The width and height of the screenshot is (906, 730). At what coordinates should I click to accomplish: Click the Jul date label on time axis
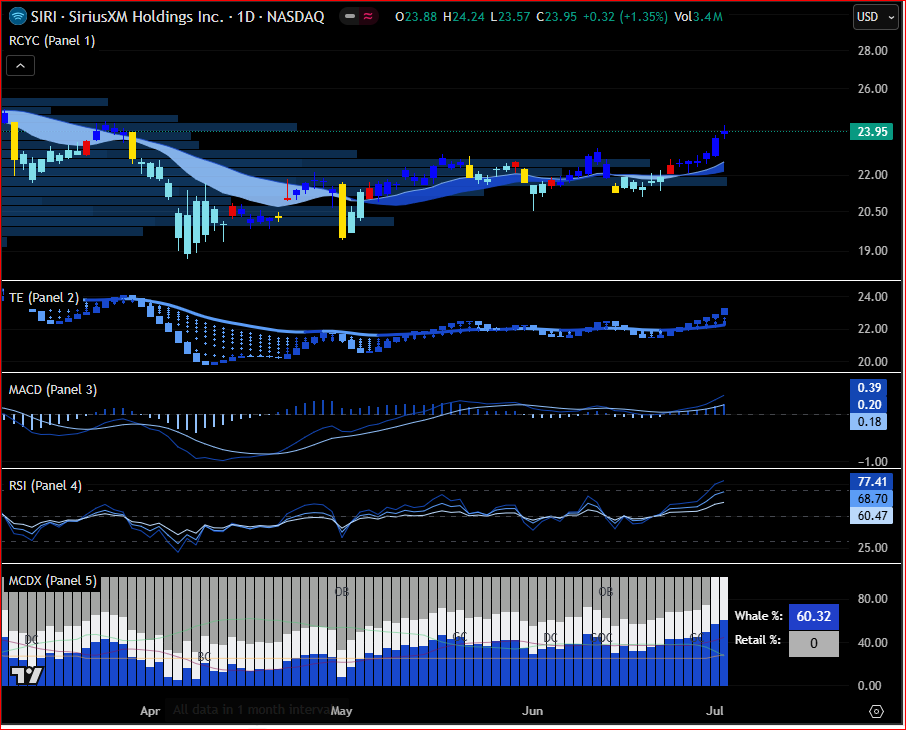pos(715,711)
